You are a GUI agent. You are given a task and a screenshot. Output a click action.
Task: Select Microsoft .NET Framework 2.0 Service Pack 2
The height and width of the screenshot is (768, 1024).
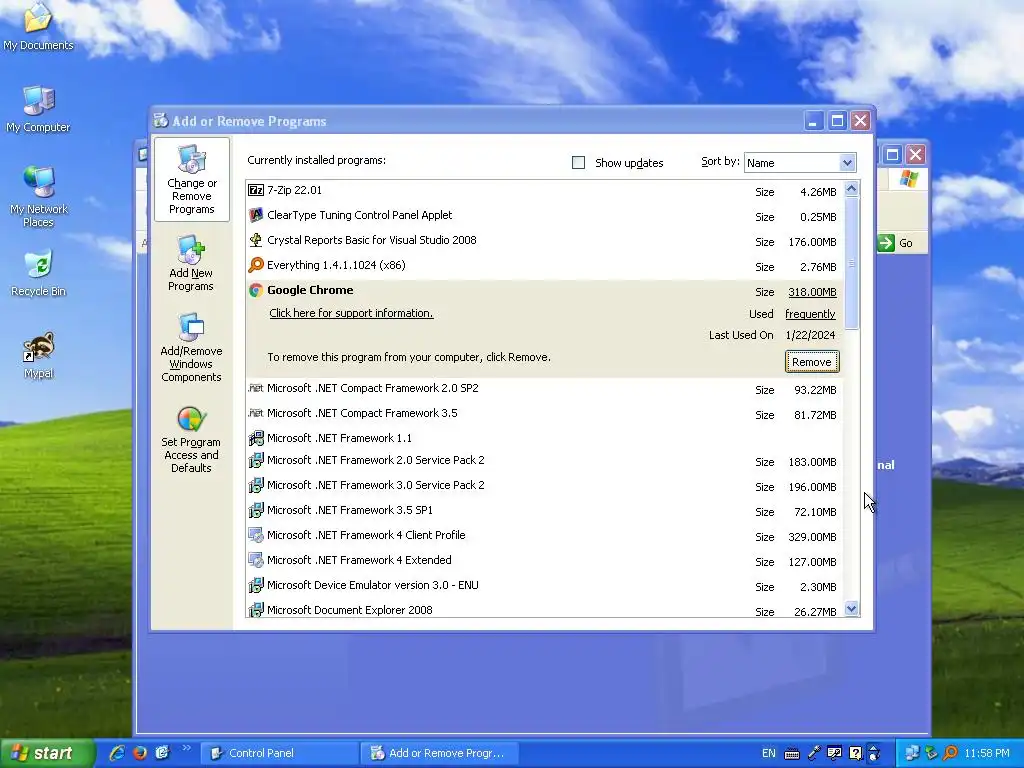[x=545, y=461]
